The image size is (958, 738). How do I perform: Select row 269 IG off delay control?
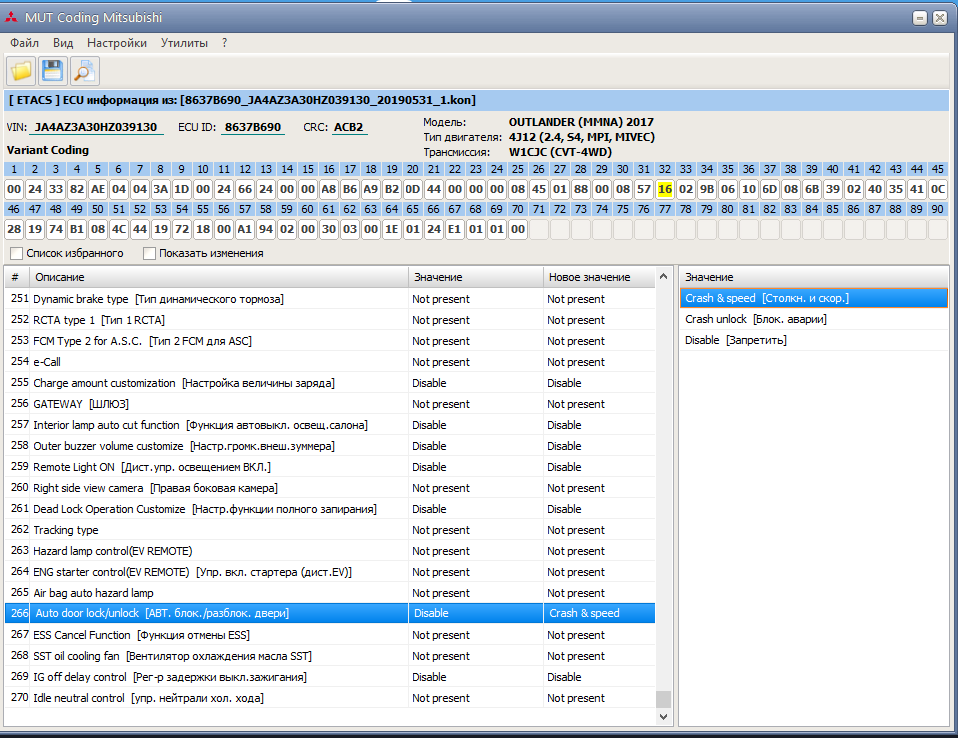tap(330, 677)
